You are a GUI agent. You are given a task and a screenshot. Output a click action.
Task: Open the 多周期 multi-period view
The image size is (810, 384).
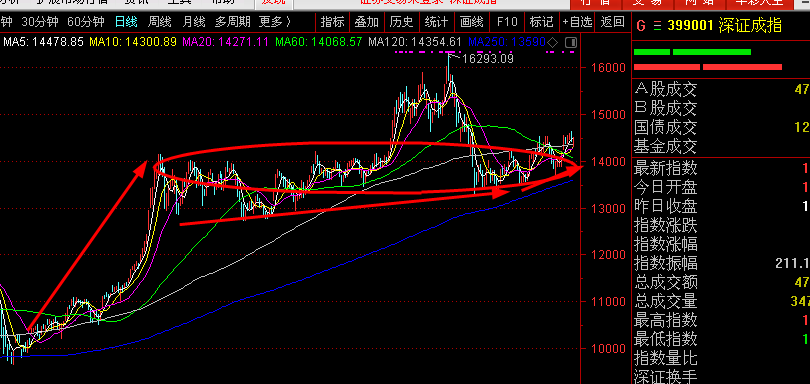click(233, 22)
